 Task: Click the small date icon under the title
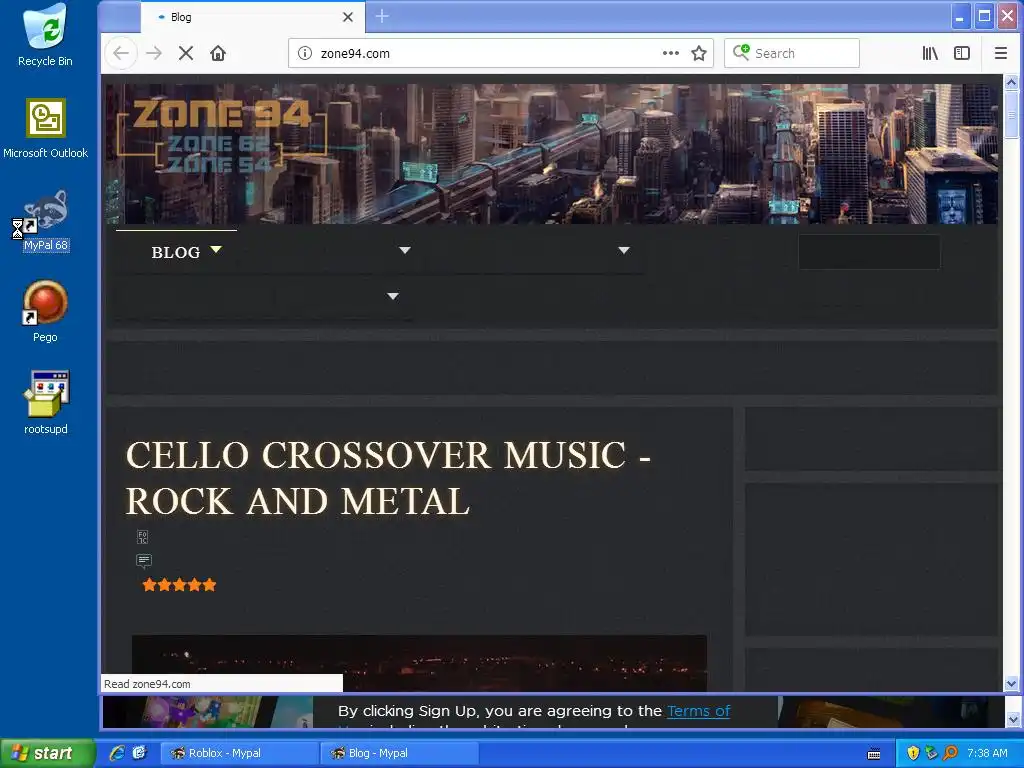143,537
